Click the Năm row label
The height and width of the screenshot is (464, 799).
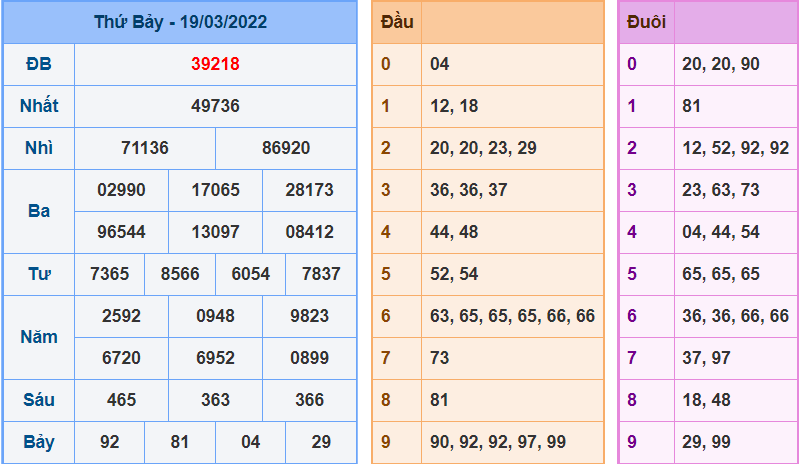[x=39, y=337]
